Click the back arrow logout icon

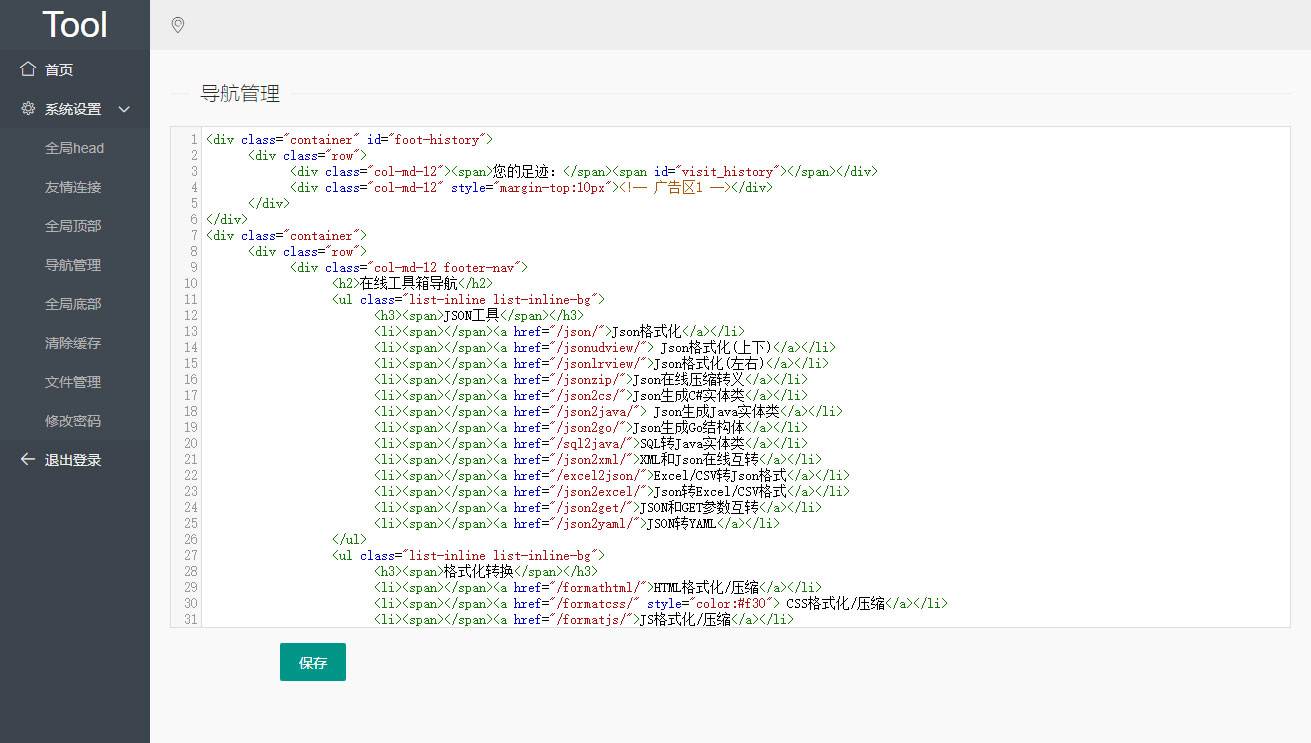click(28, 460)
